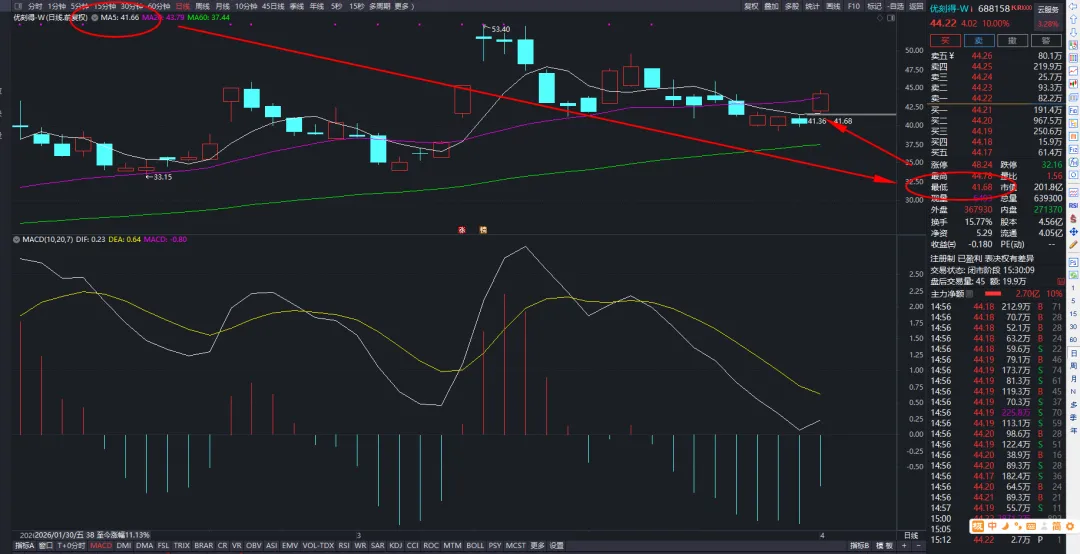
Task: Switch to the 分时 timeframe
Action: coord(35,6)
